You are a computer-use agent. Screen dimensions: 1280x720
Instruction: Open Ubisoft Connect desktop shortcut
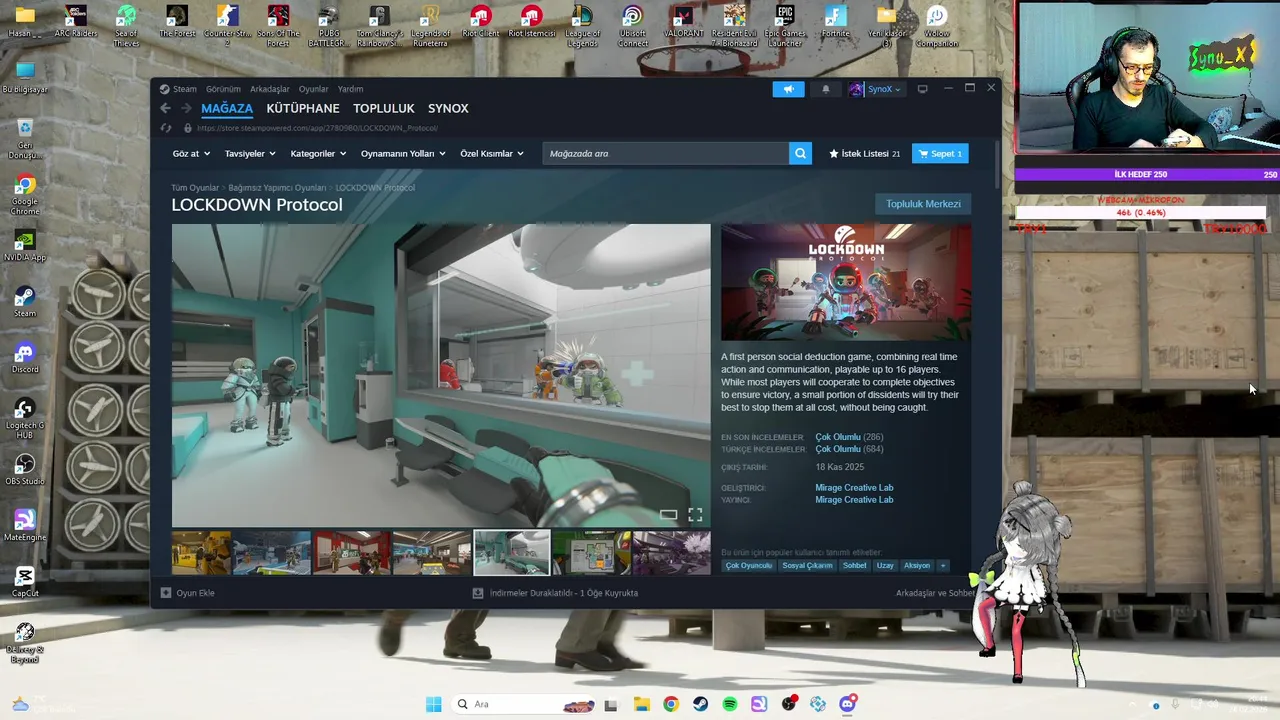point(632,26)
